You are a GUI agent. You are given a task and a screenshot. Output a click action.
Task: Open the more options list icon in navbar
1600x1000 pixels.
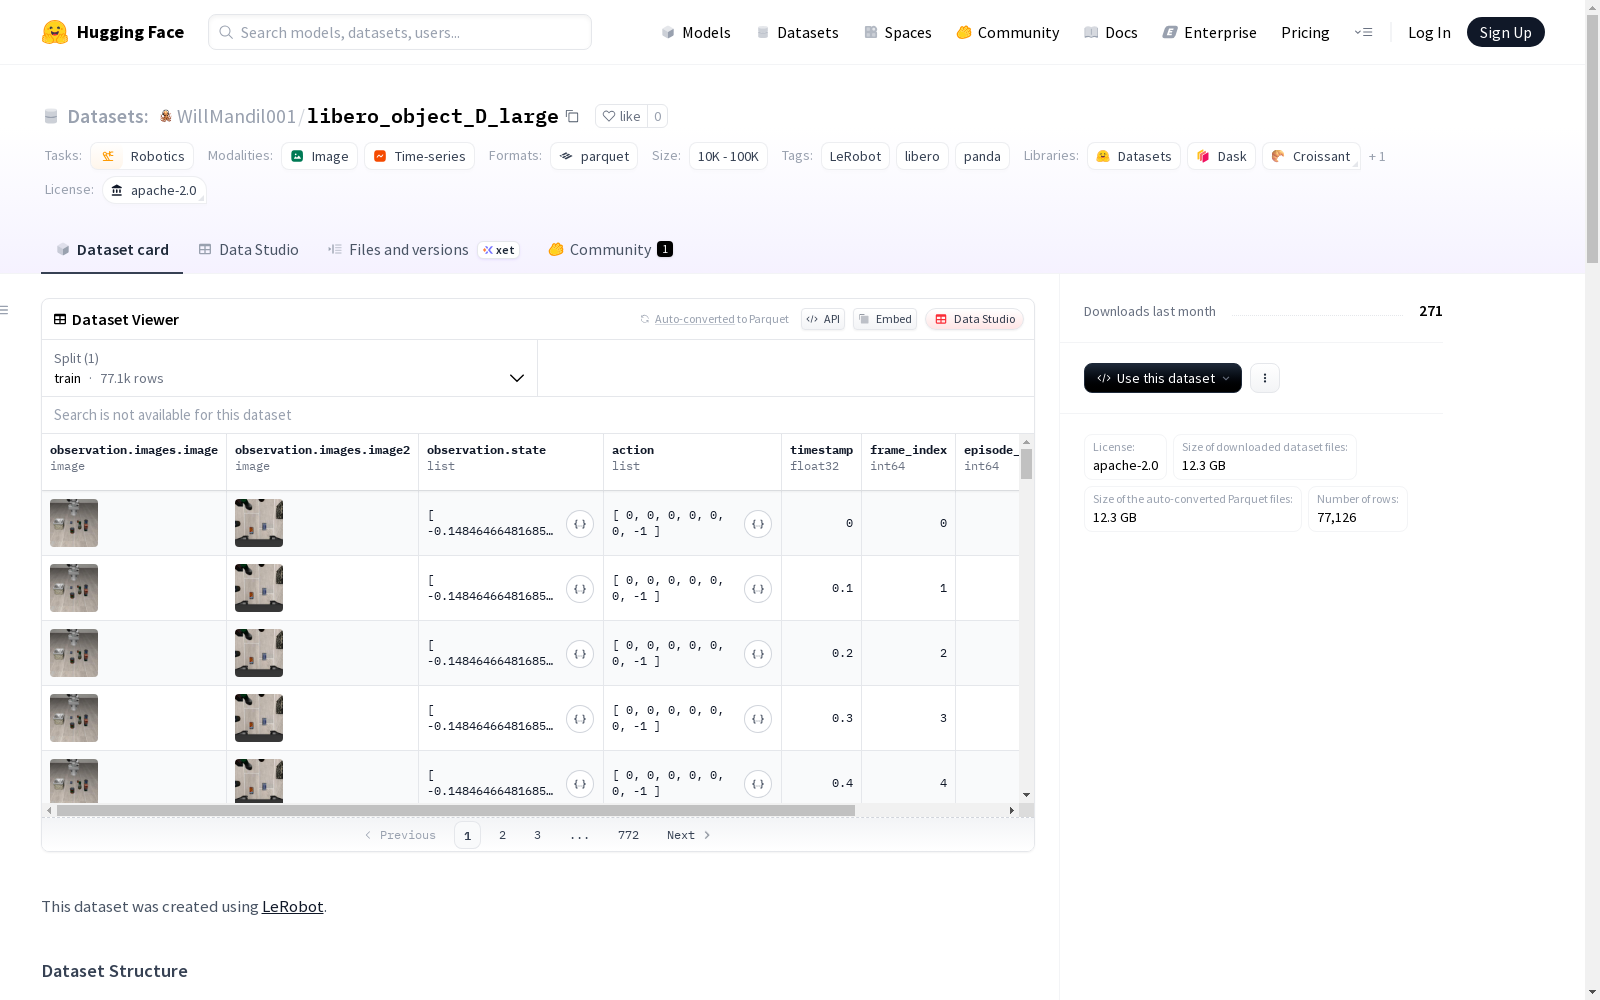tap(1363, 32)
